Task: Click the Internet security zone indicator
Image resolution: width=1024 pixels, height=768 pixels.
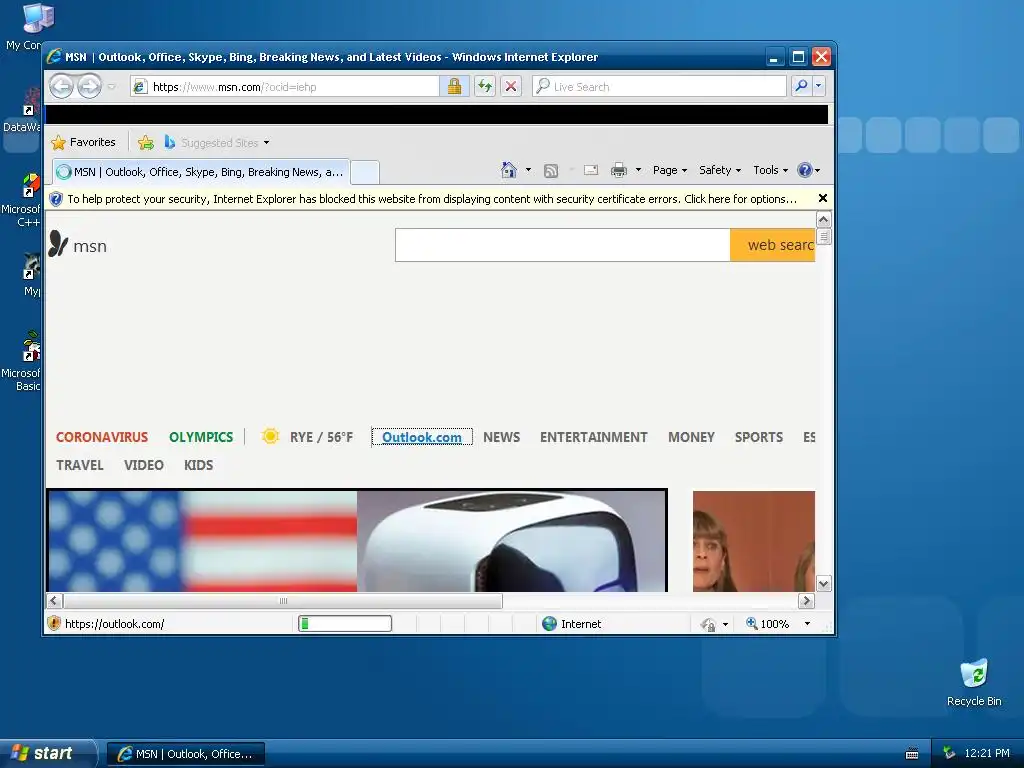Action: [571, 624]
